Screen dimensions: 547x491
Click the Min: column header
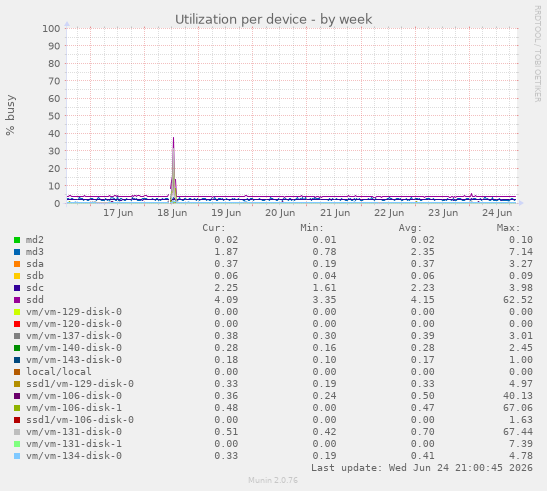click(312, 228)
